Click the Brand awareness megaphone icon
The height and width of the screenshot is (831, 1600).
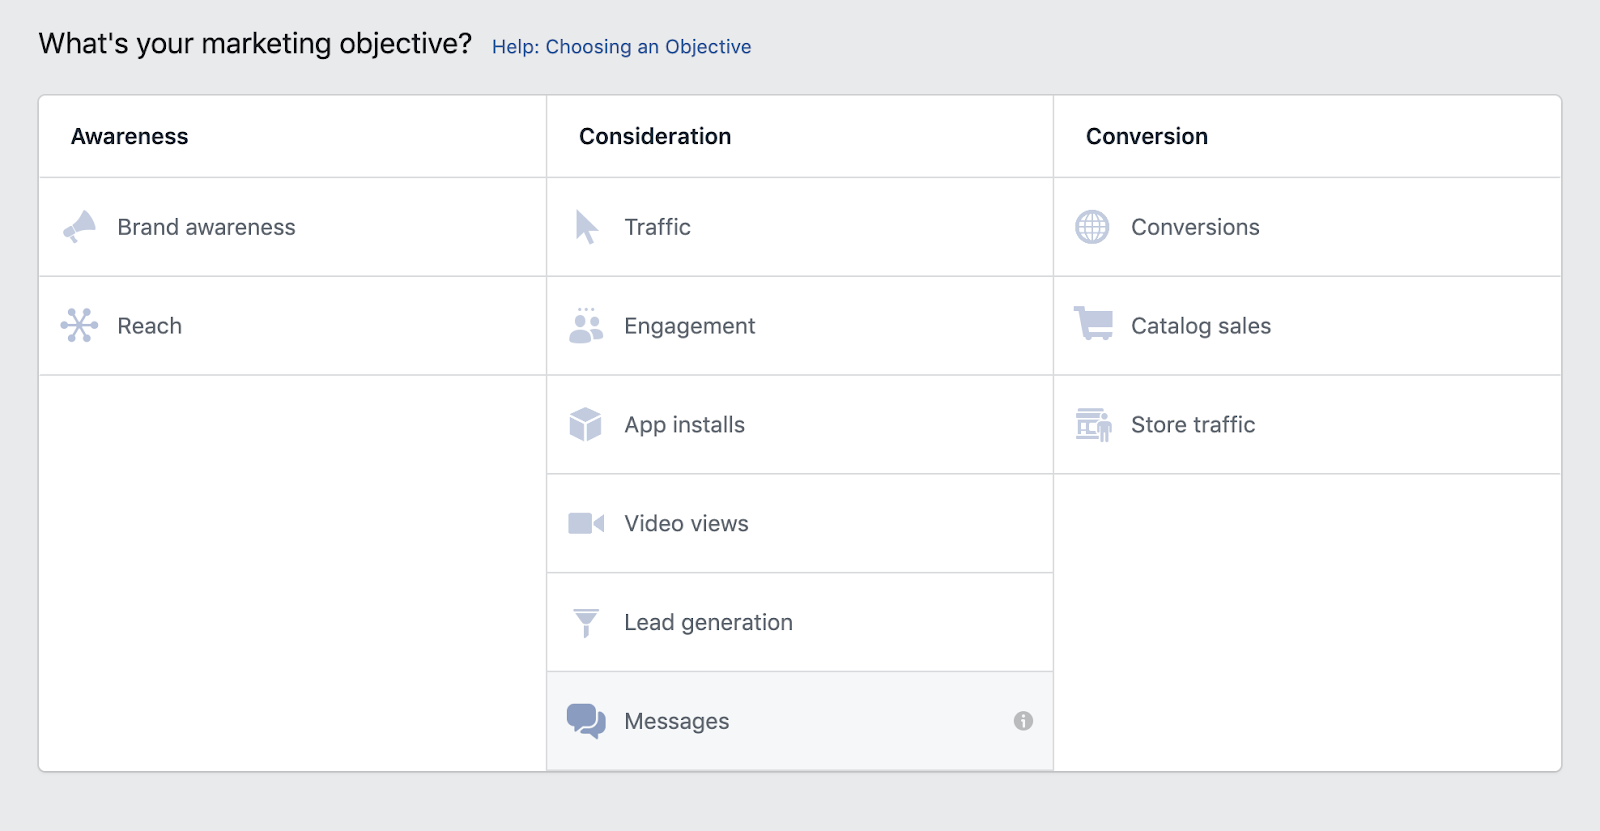[x=80, y=227]
